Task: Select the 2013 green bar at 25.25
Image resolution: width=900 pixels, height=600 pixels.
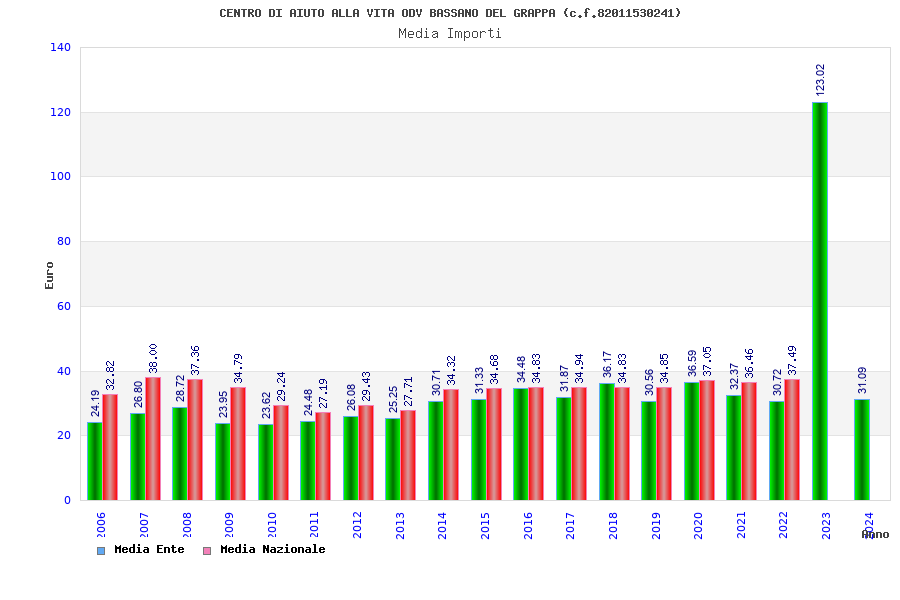Action: 393,459
